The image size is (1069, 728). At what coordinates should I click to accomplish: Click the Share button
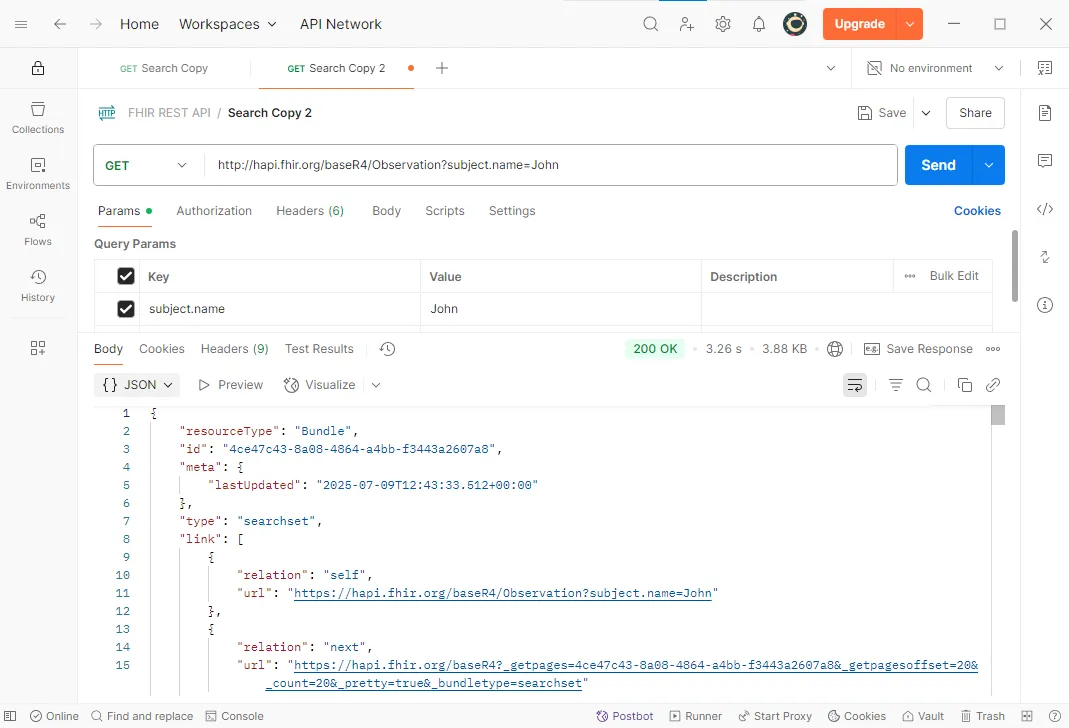[x=975, y=113]
